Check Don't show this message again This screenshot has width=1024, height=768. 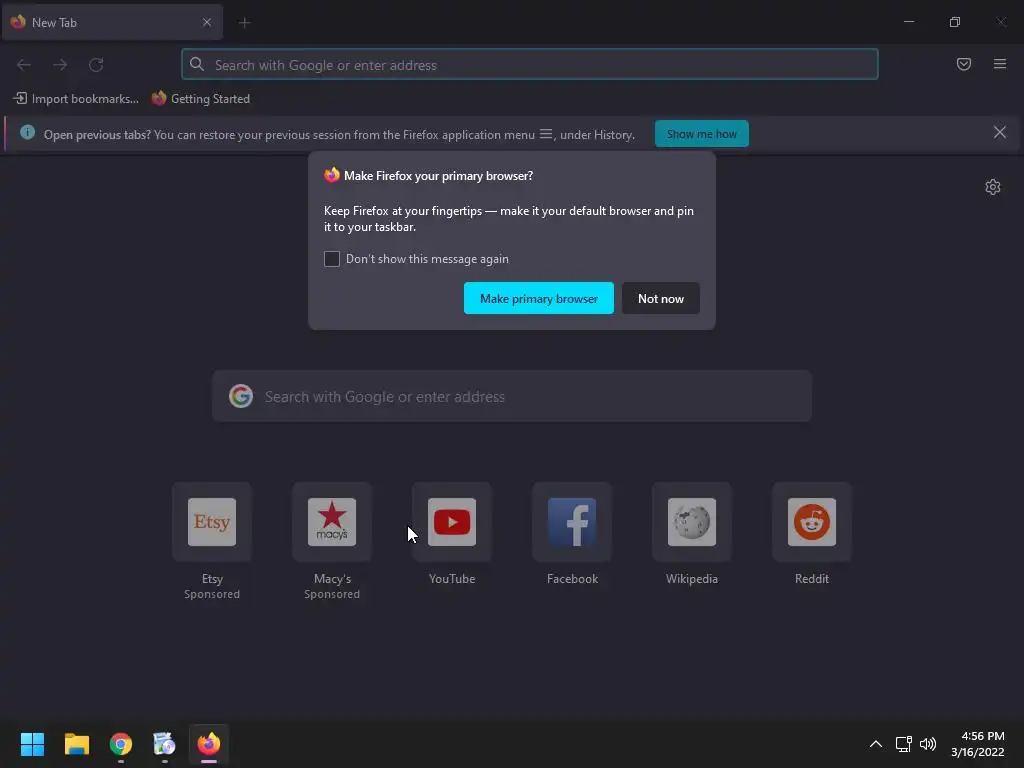pyautogui.click(x=332, y=259)
